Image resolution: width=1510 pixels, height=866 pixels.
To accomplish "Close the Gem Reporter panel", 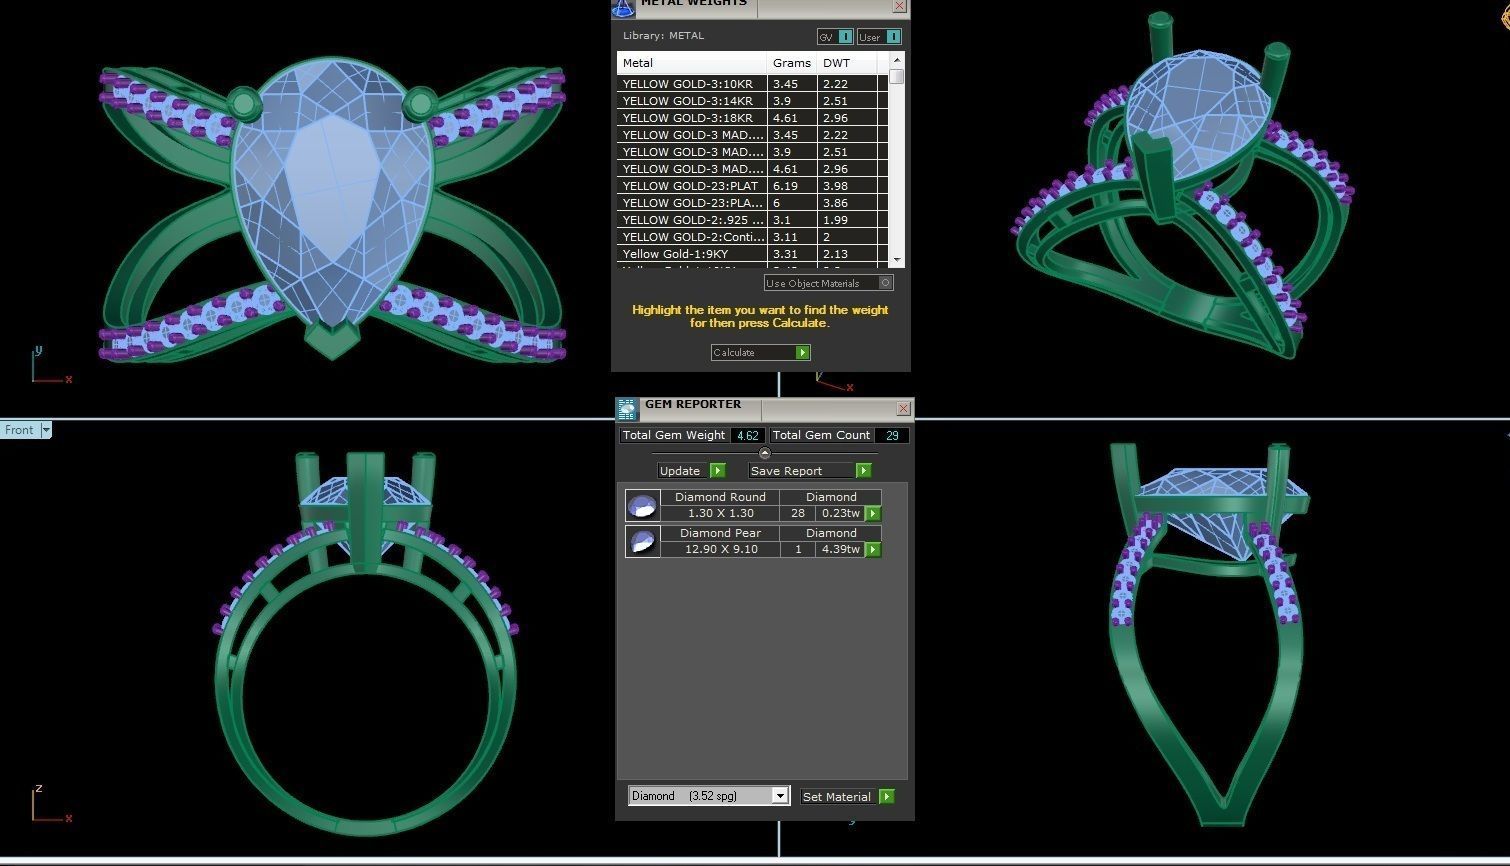I will 903,408.
